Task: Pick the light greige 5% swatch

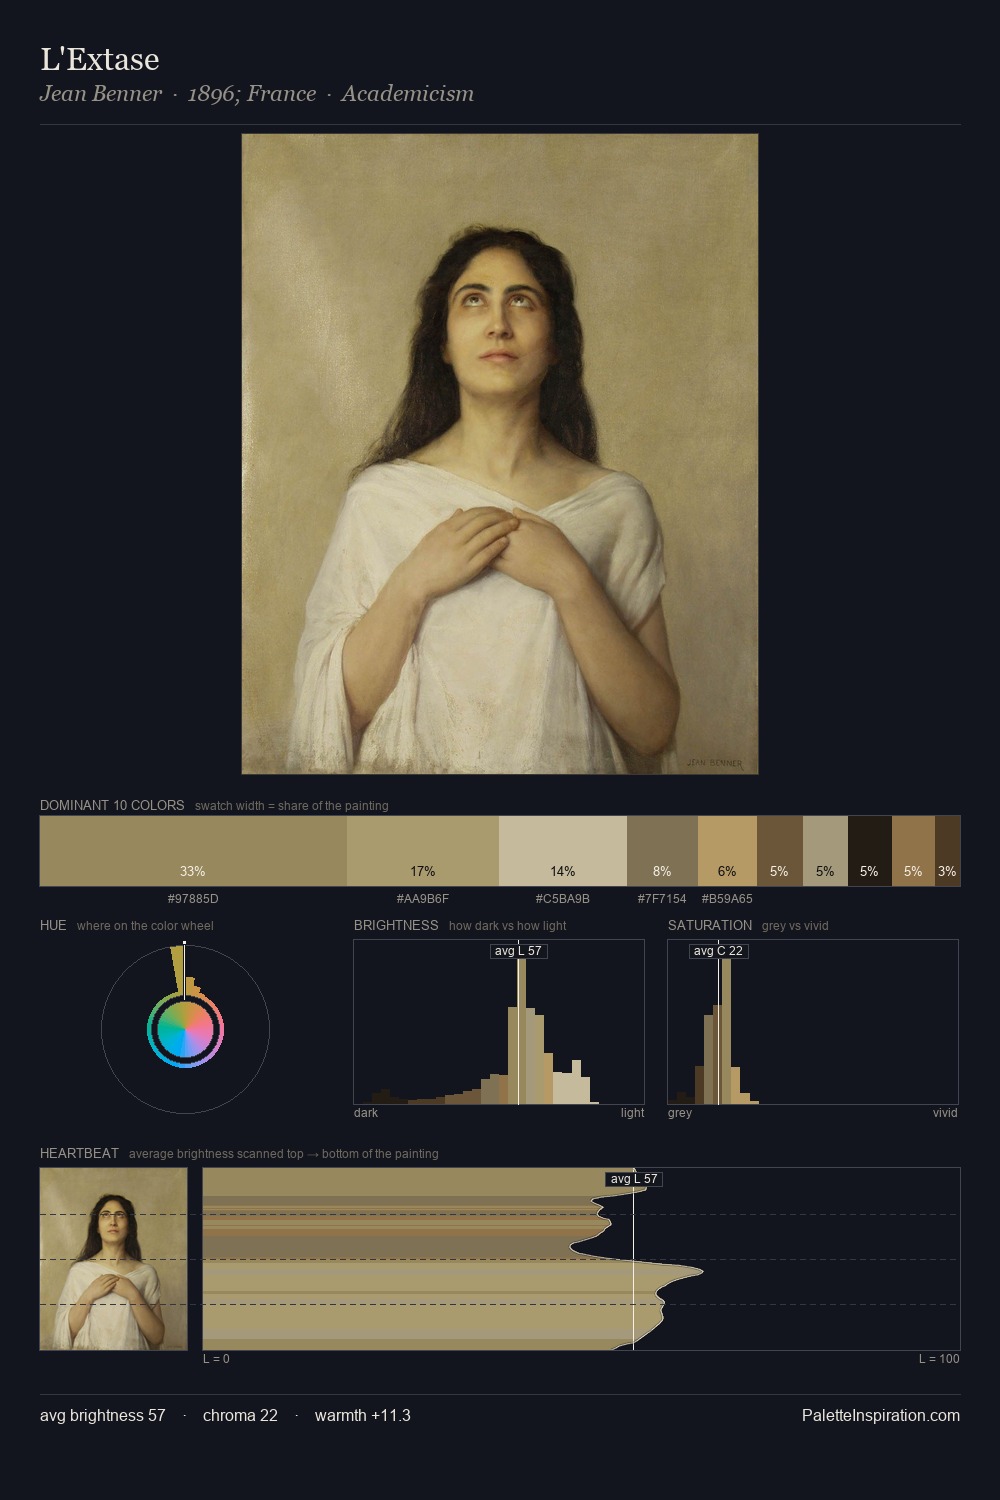Action: coord(825,851)
